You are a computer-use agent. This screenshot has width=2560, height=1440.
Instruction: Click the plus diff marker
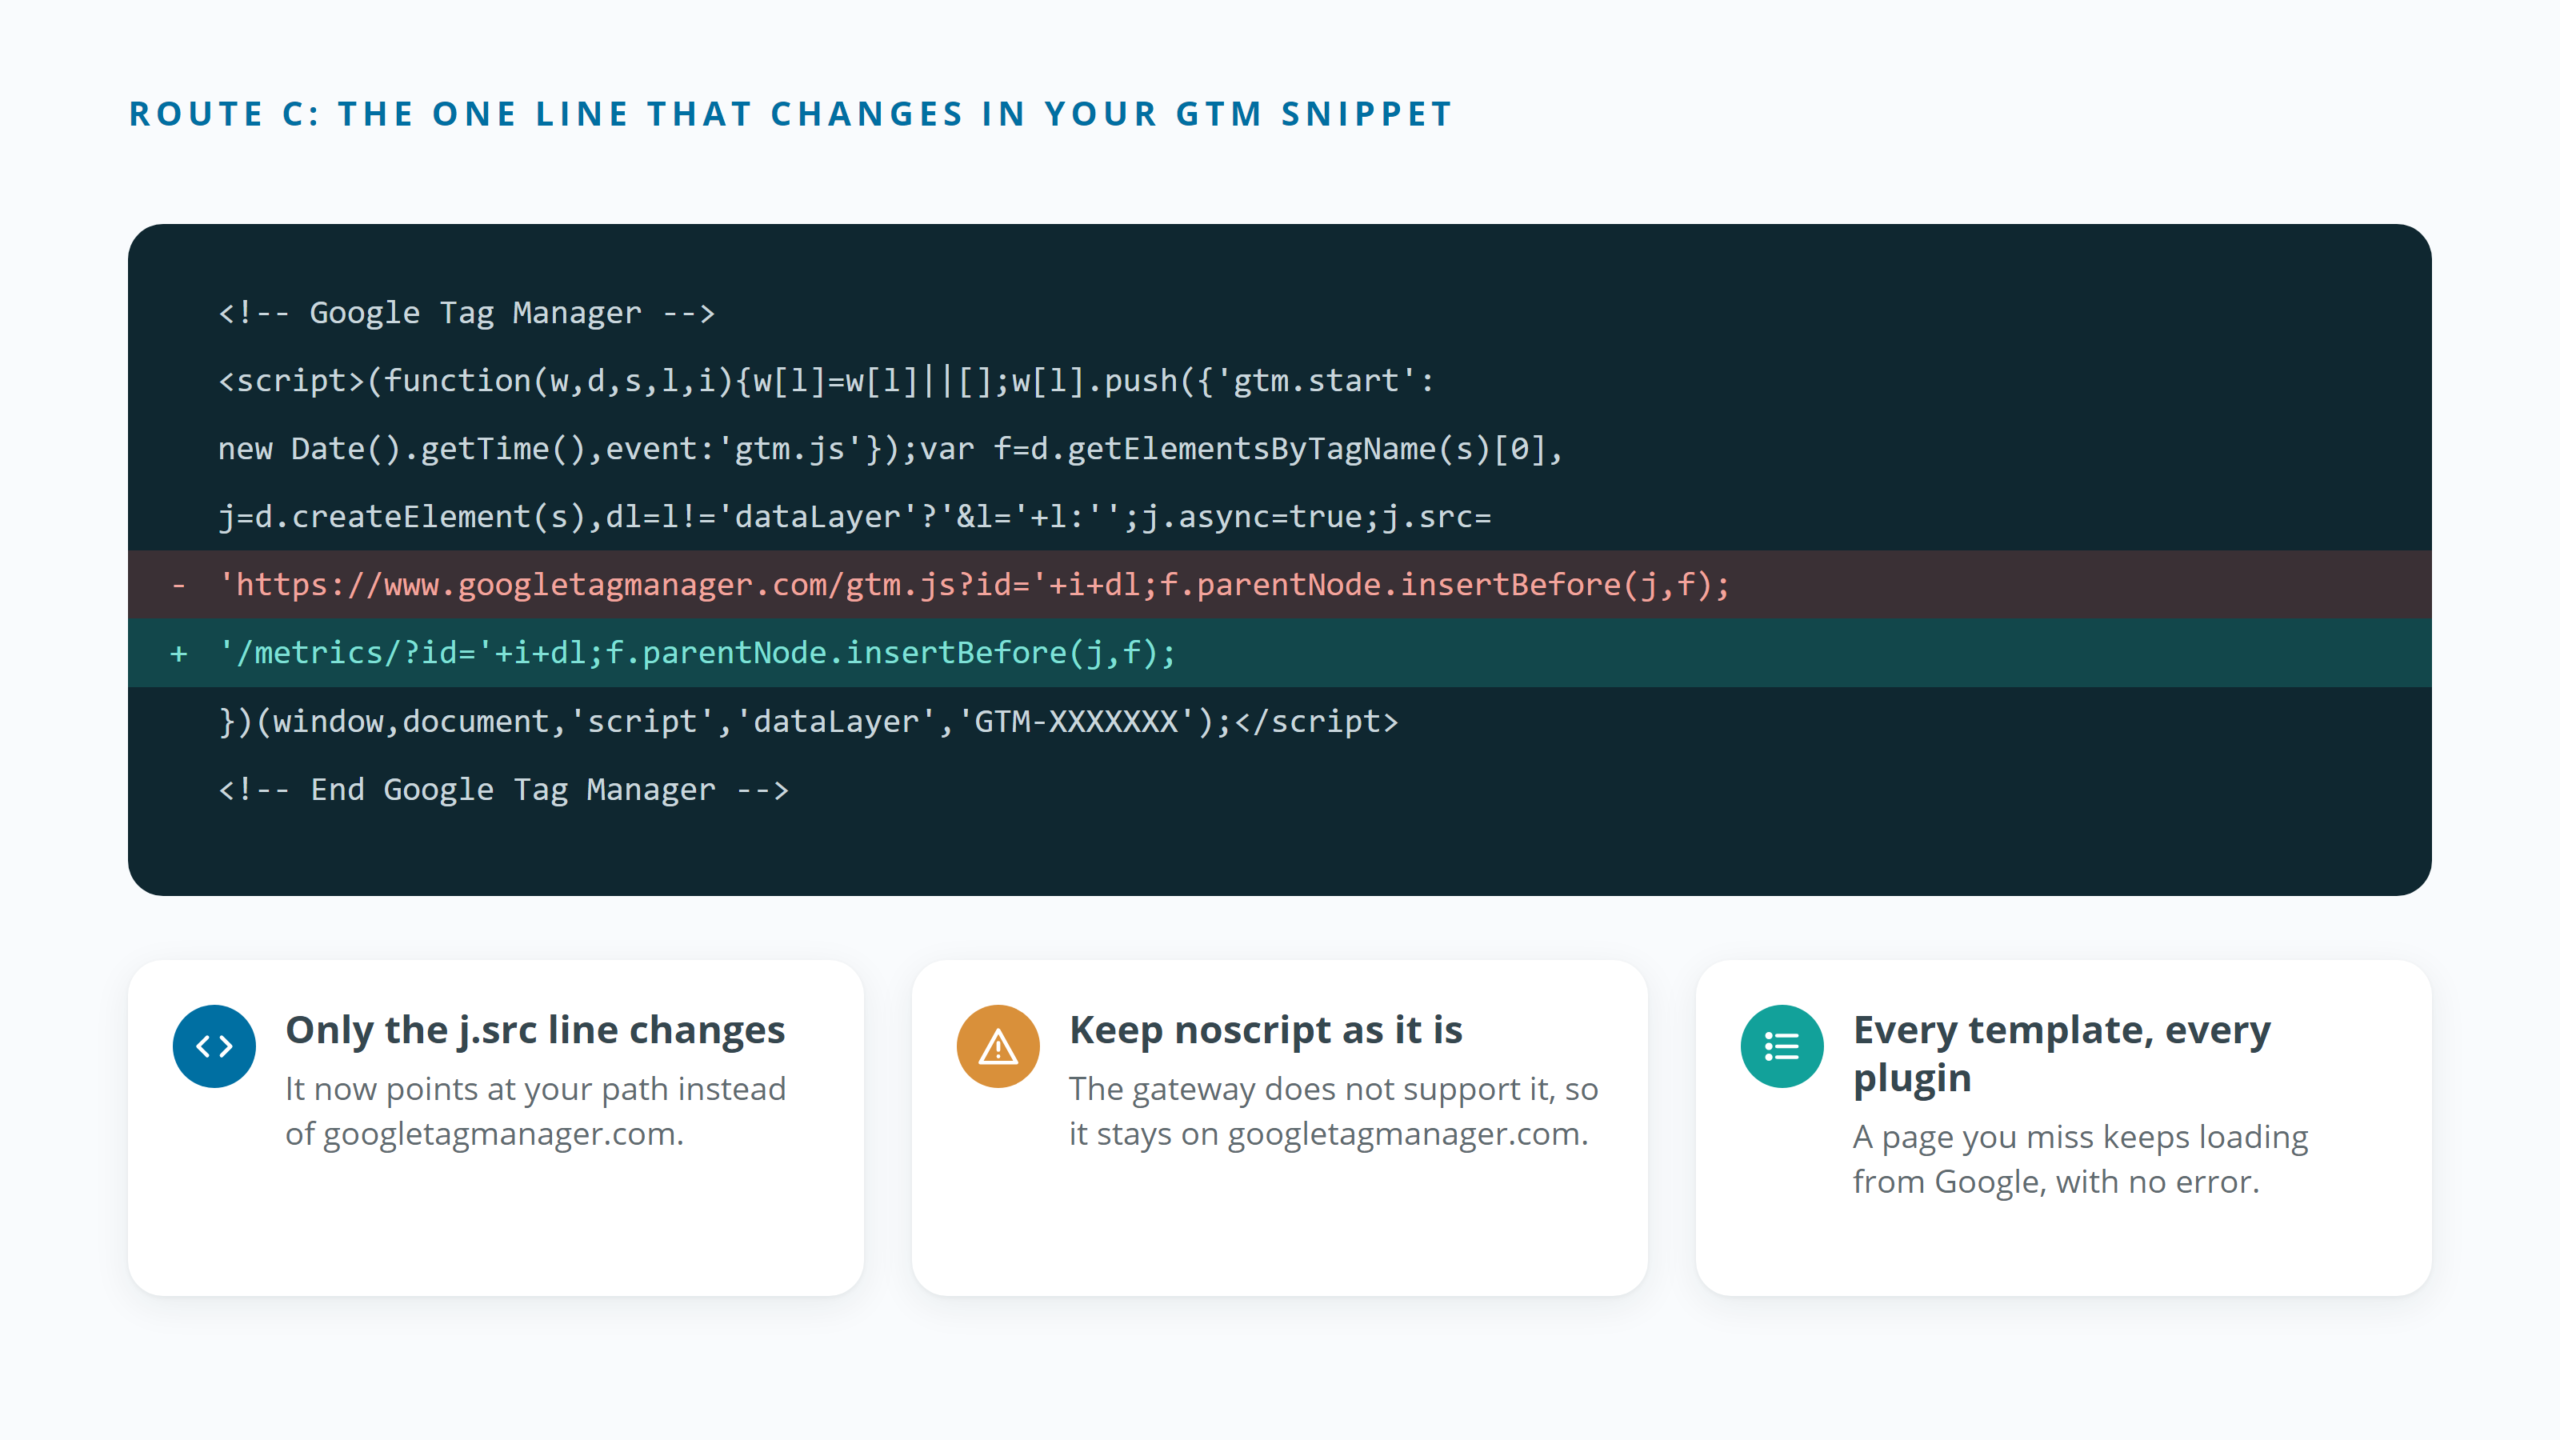tap(179, 653)
